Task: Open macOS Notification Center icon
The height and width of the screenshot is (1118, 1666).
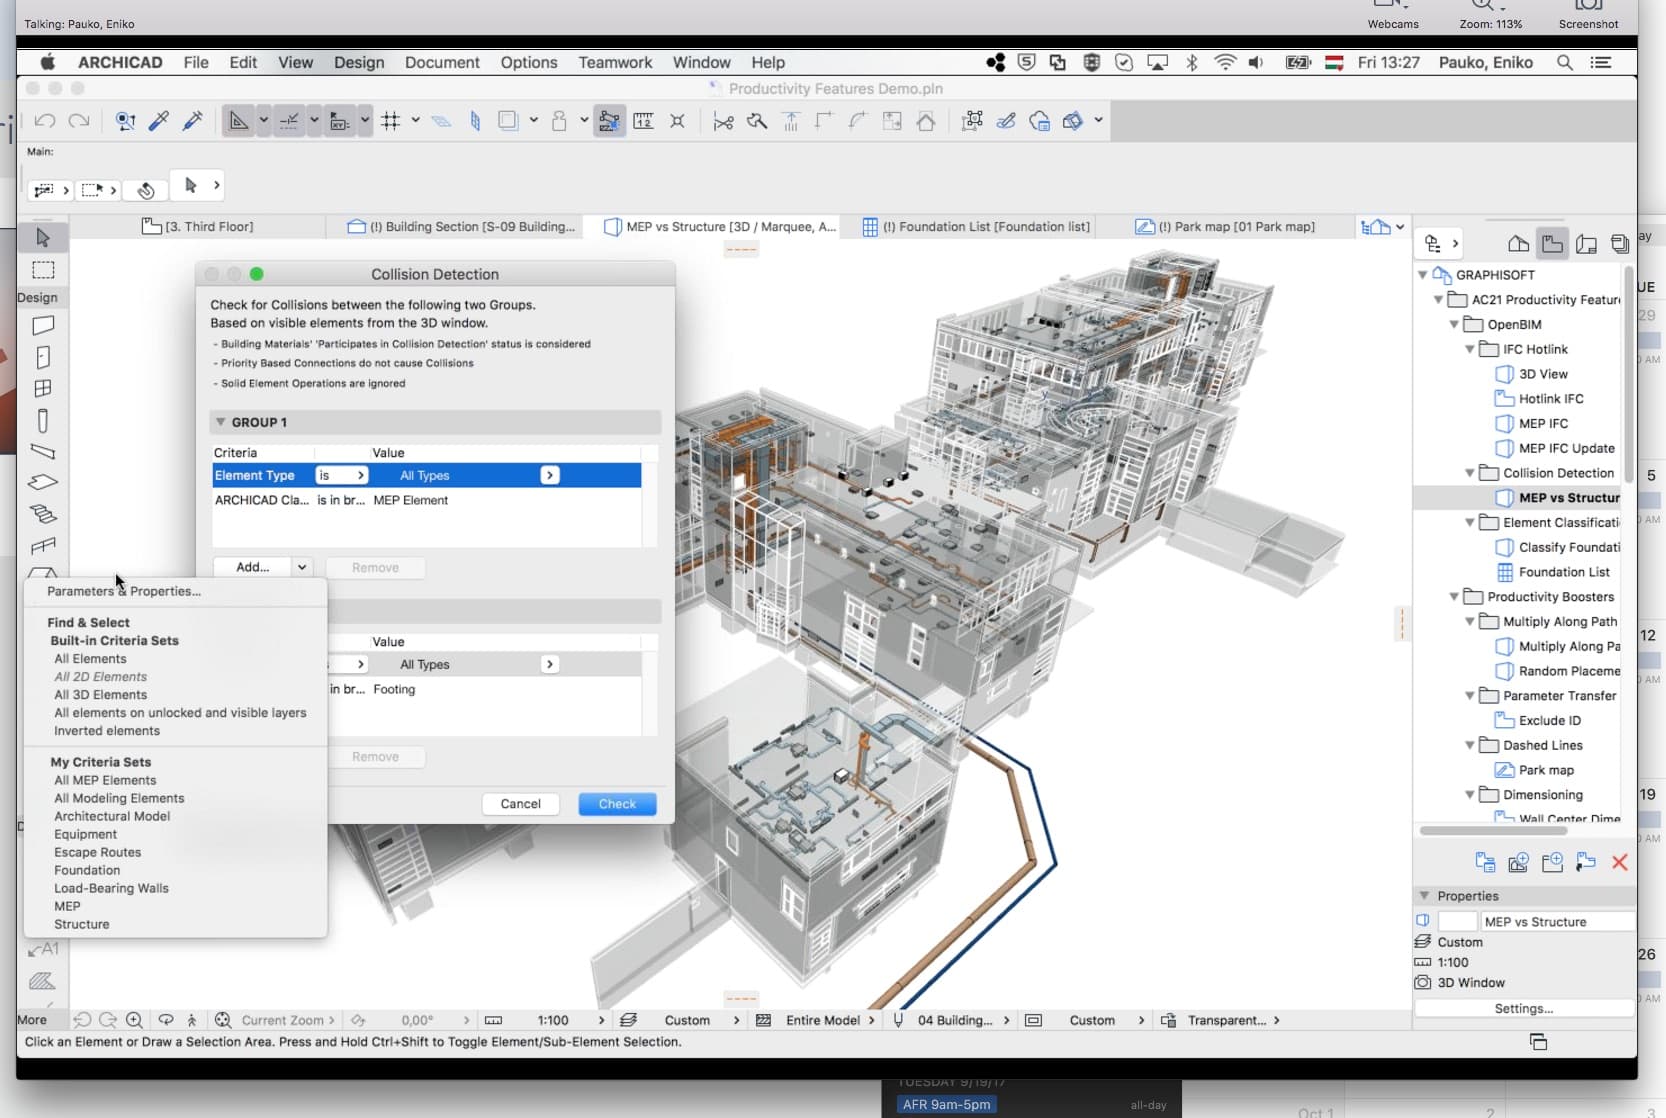Action: (1601, 62)
